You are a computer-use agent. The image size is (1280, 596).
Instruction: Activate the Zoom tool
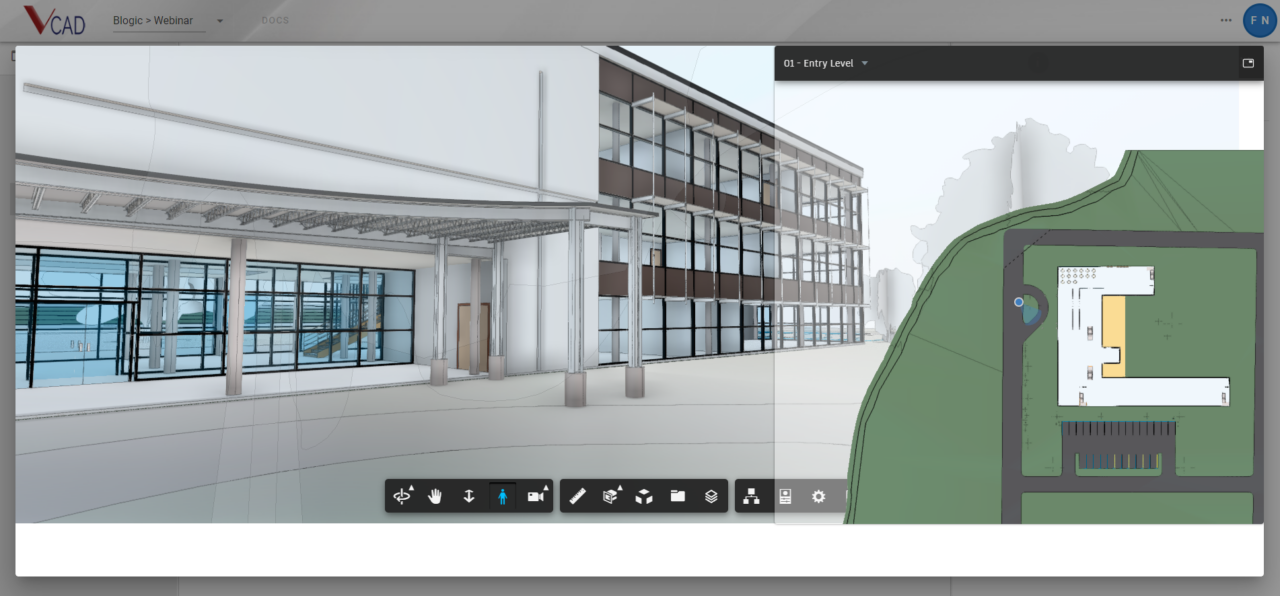click(x=469, y=495)
